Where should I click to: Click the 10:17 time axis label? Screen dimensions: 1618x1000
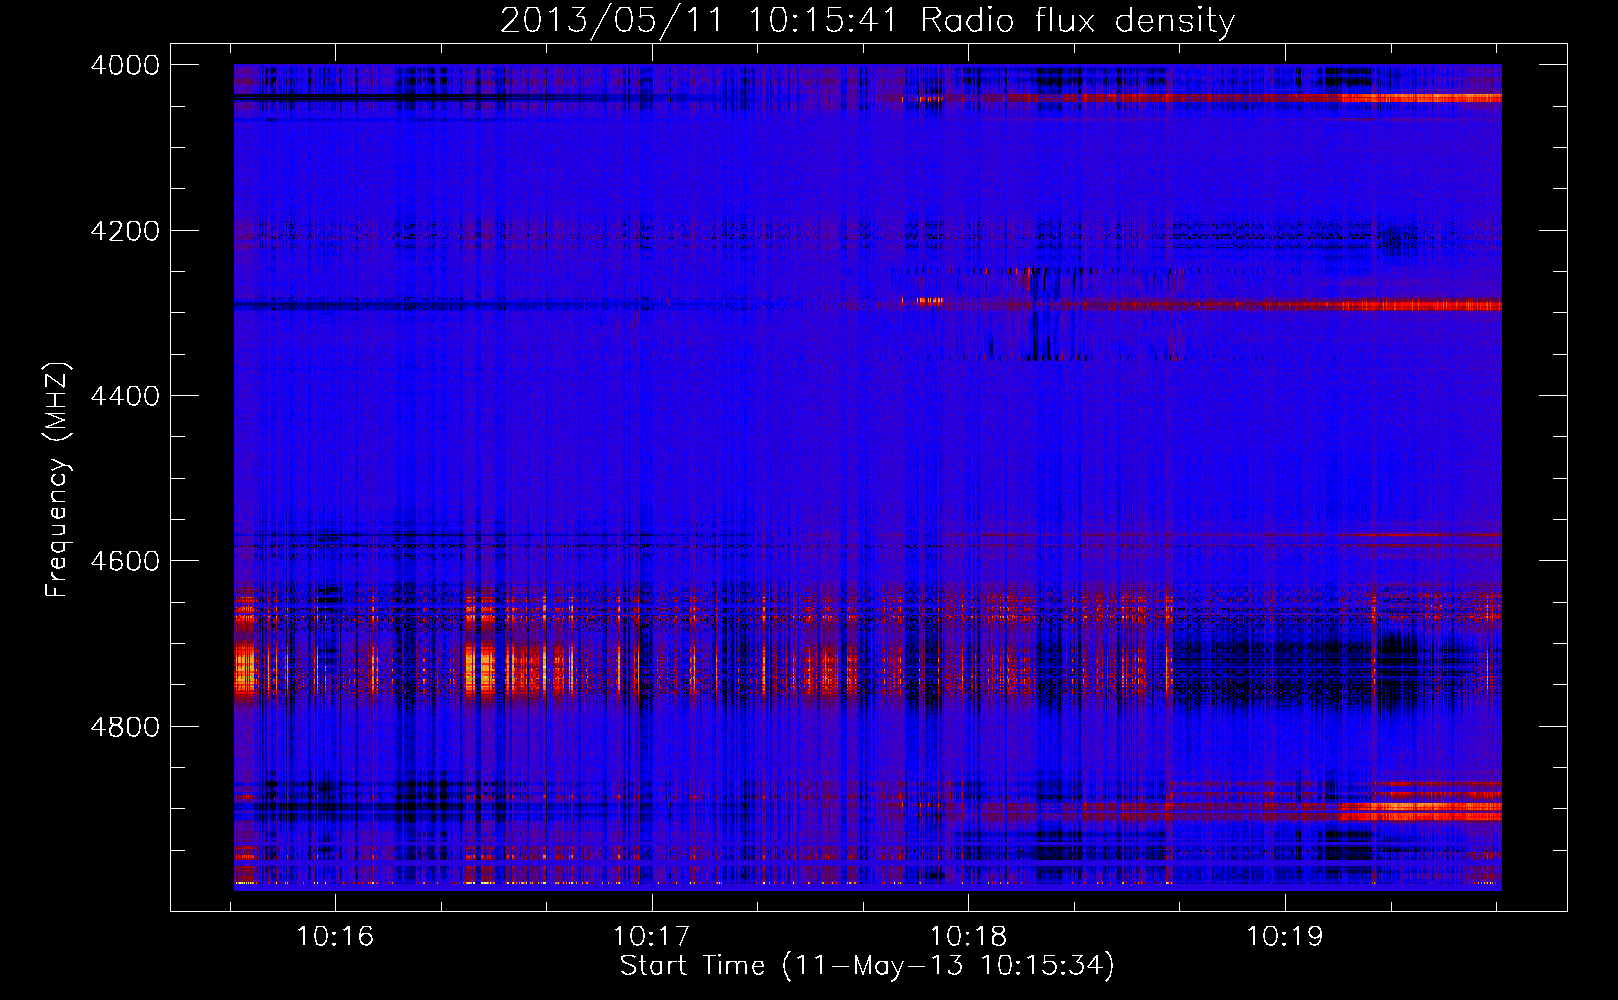click(x=652, y=936)
